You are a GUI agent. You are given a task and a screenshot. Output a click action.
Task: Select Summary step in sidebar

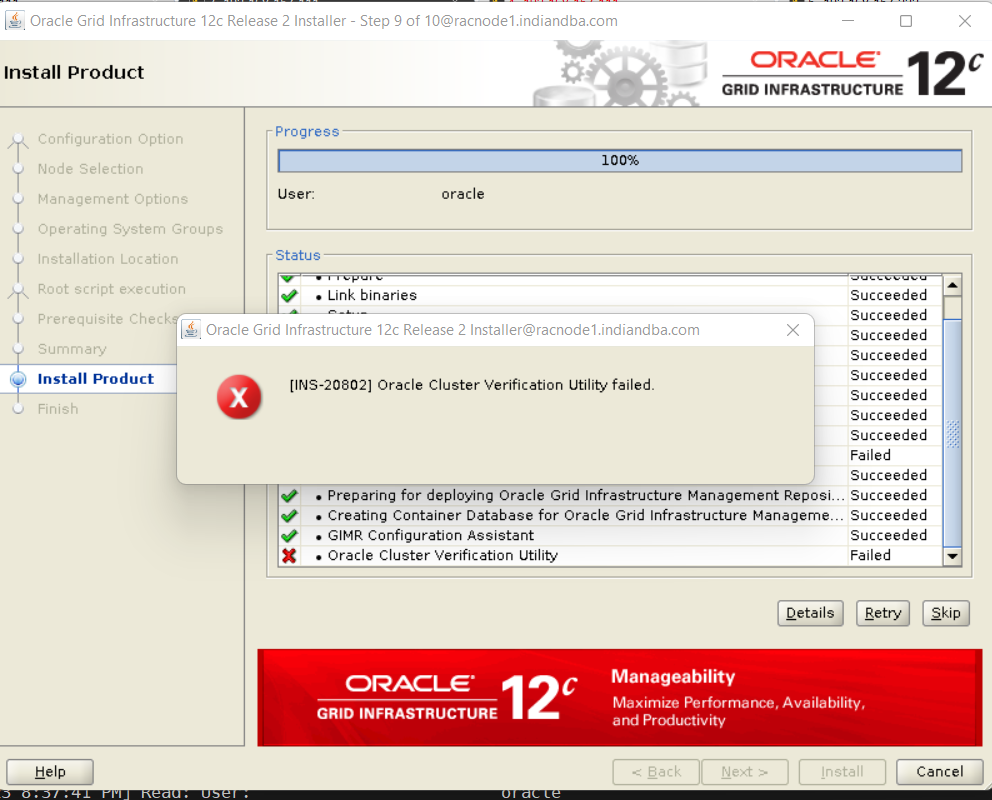coord(72,349)
